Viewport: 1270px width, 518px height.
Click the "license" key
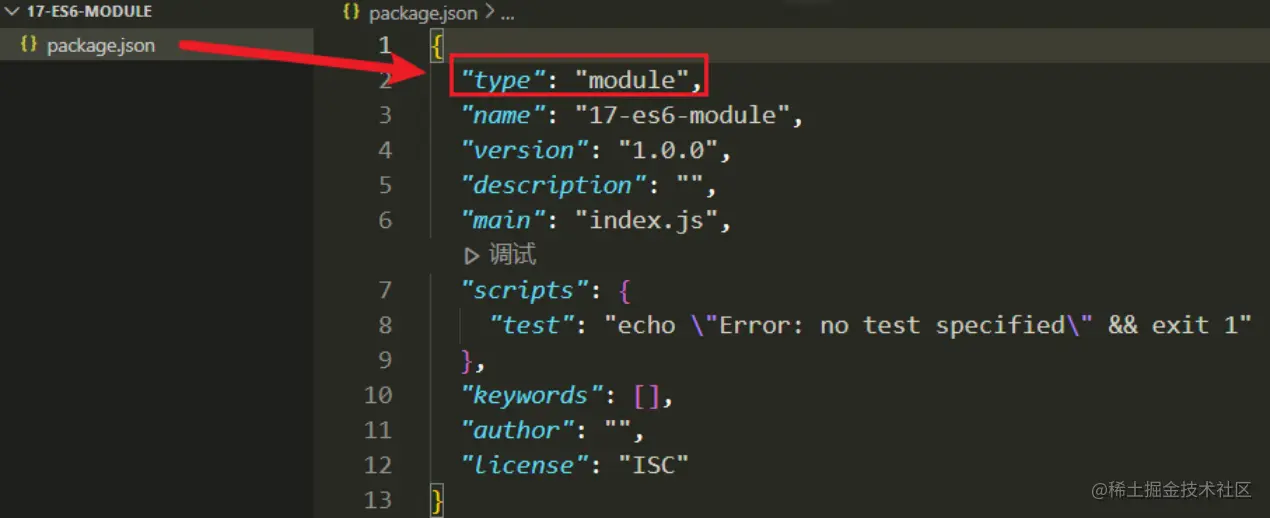click(x=524, y=466)
